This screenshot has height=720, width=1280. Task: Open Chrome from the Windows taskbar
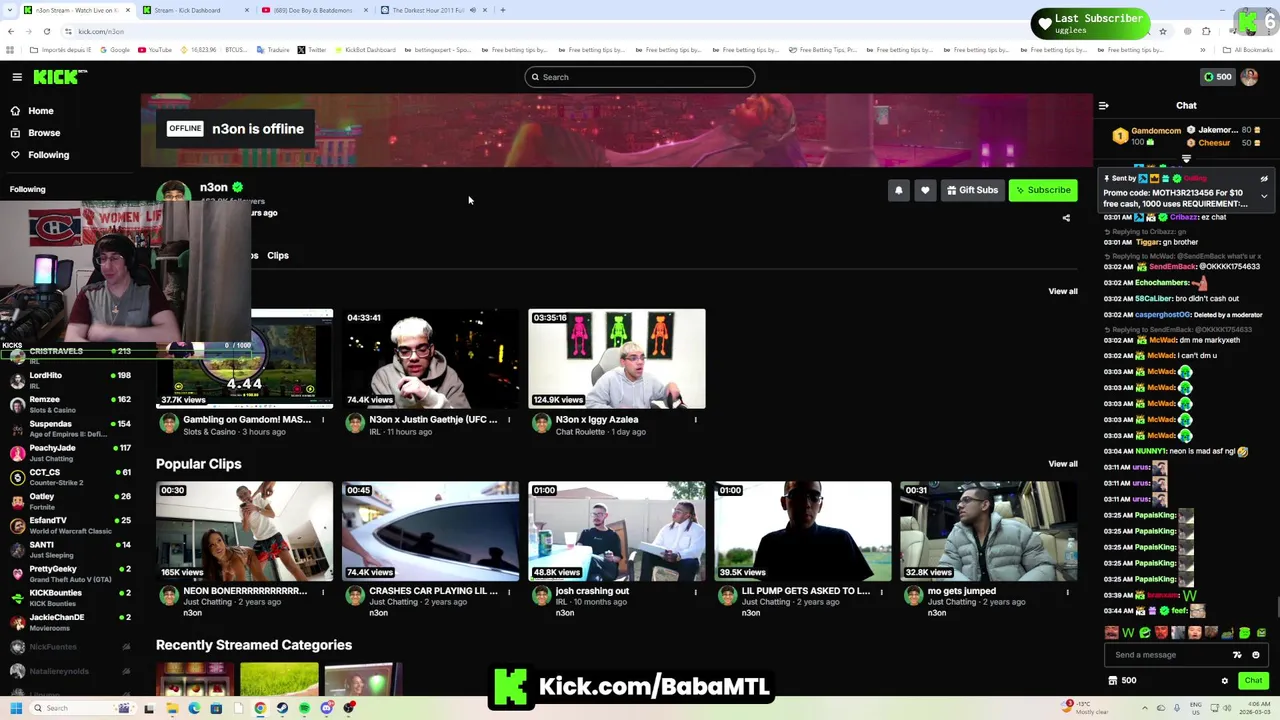[260, 708]
